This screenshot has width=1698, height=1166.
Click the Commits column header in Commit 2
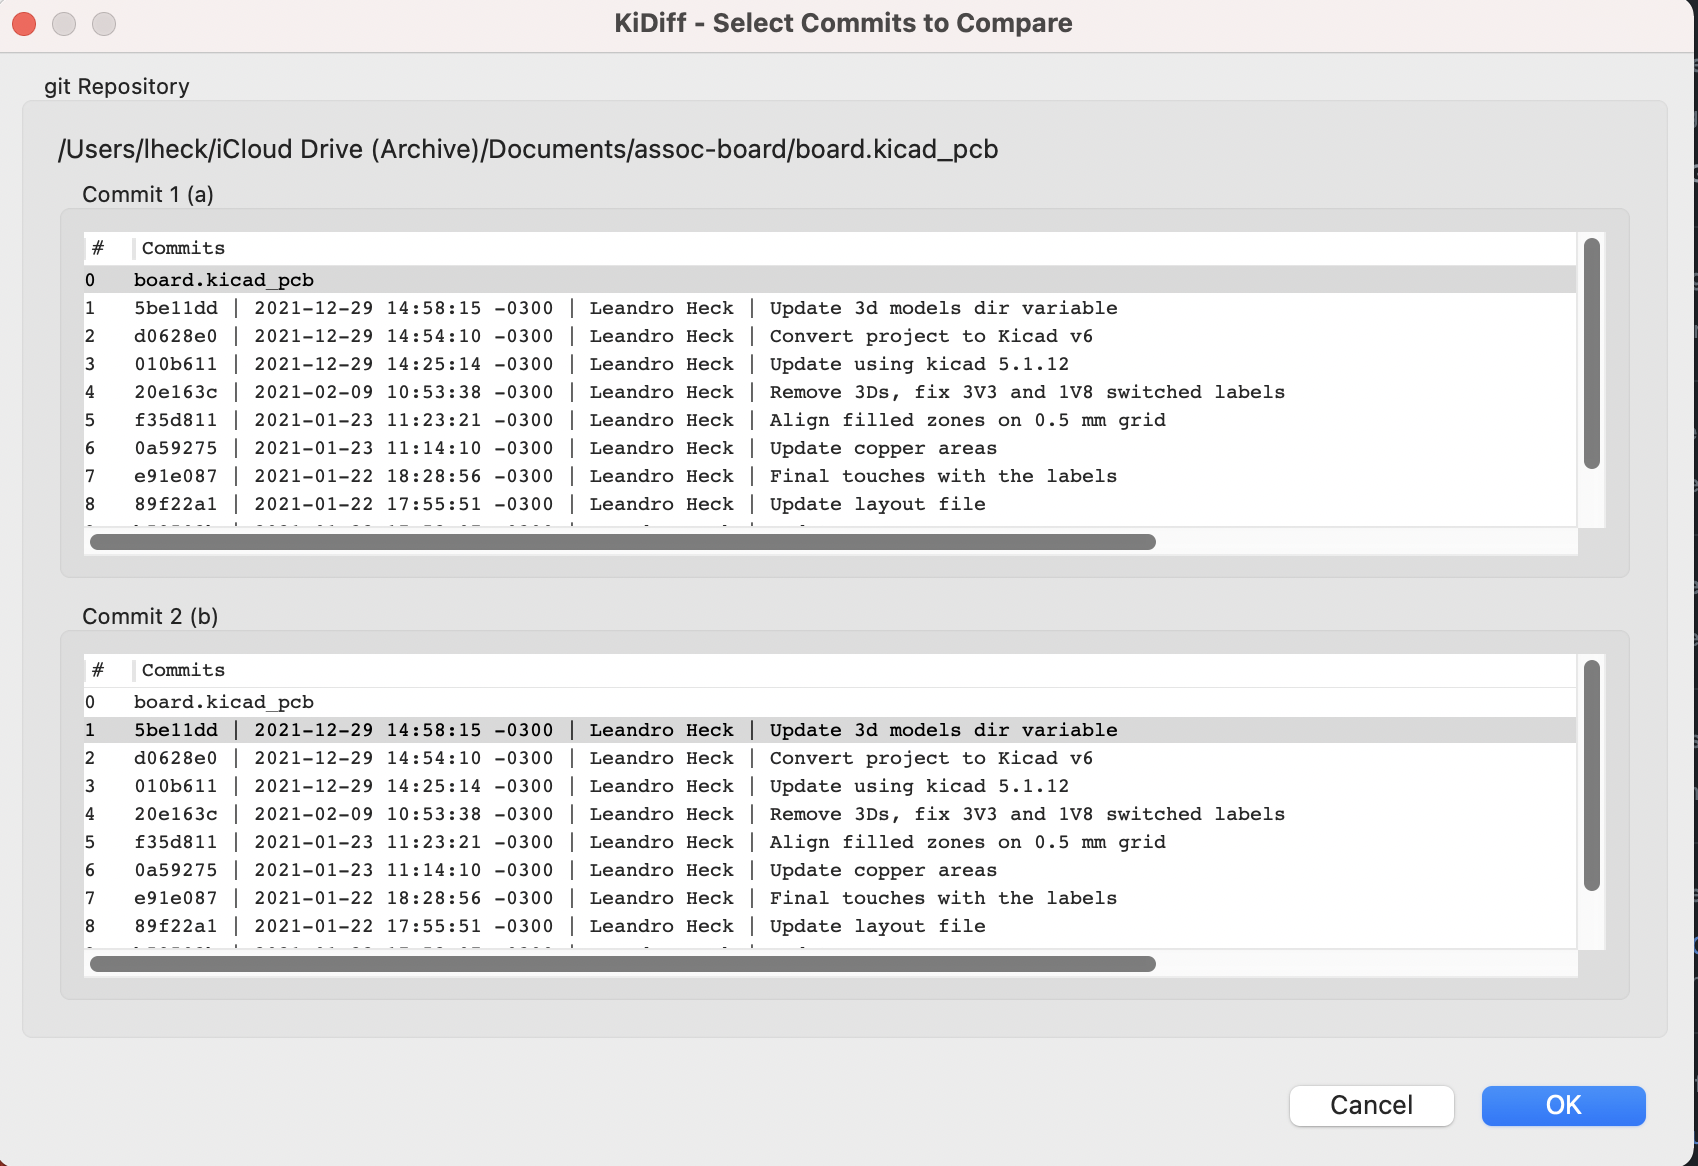tap(855, 670)
